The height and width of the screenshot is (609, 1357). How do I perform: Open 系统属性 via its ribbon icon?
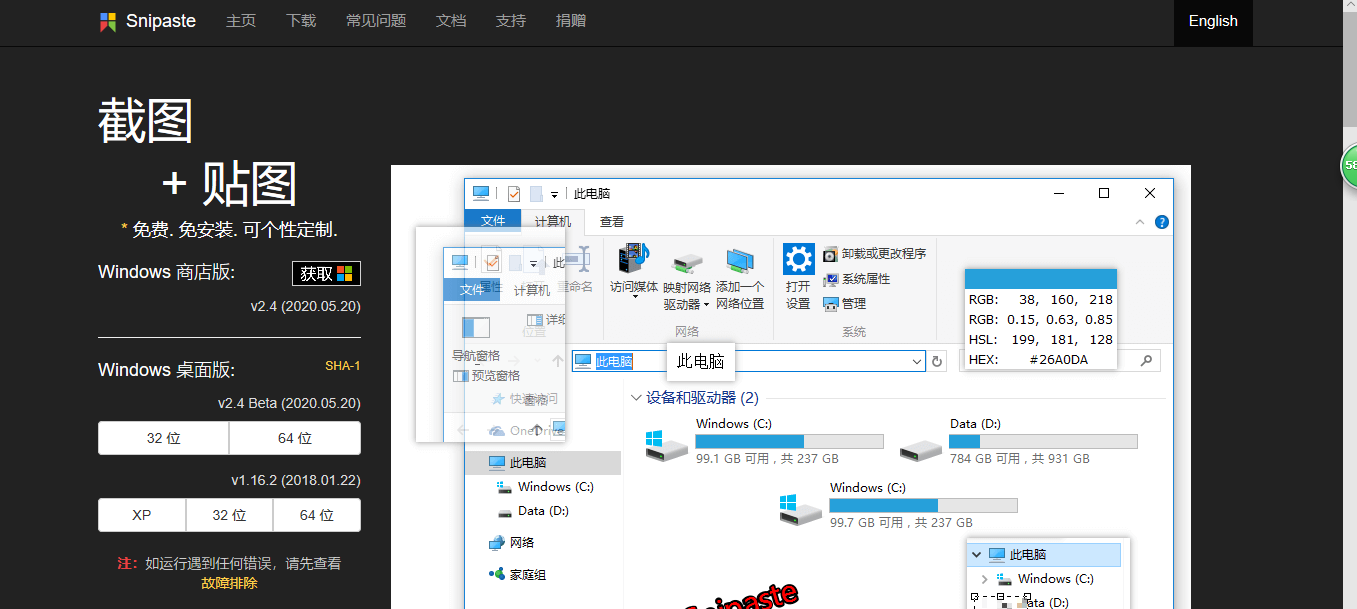click(830, 278)
